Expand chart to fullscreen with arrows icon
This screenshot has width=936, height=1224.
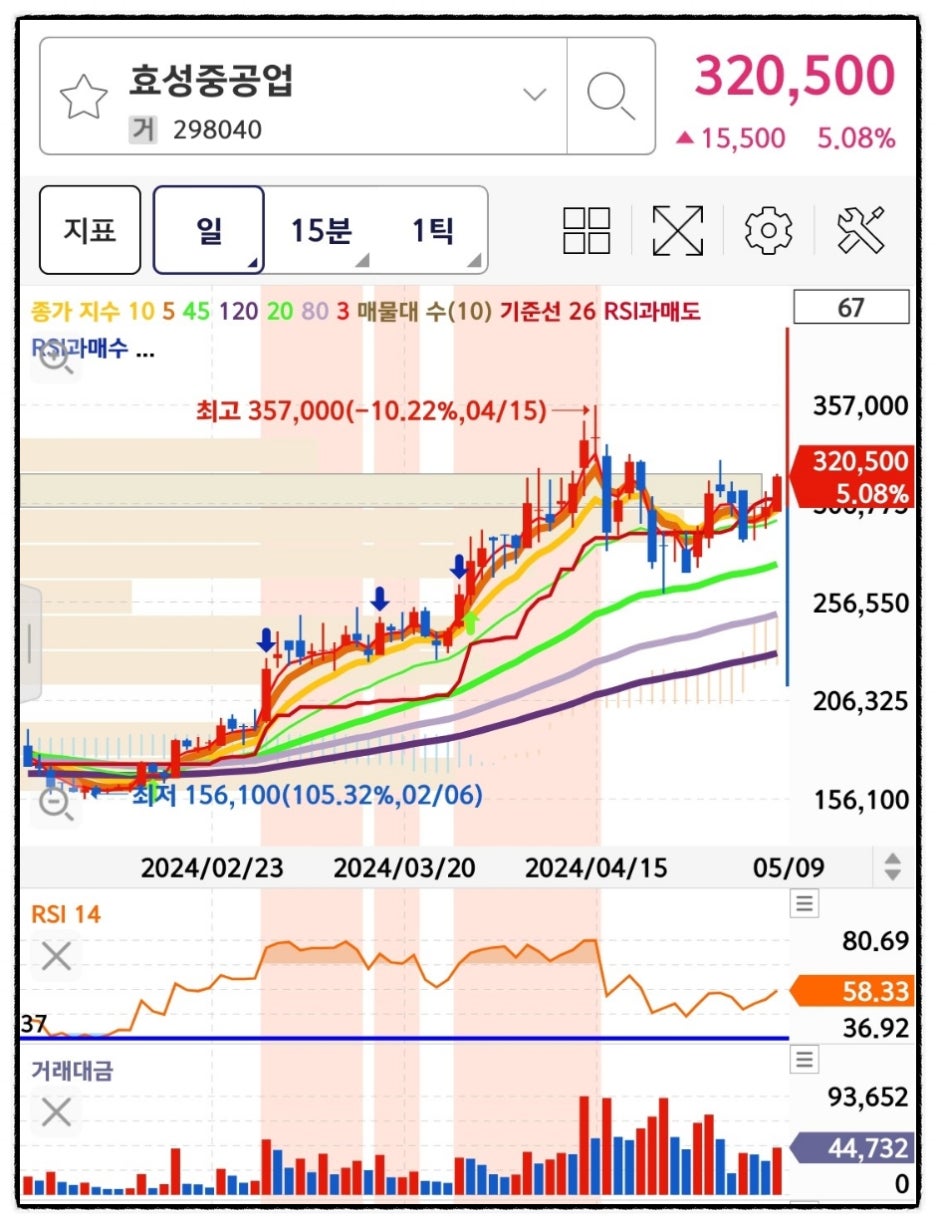tap(677, 231)
